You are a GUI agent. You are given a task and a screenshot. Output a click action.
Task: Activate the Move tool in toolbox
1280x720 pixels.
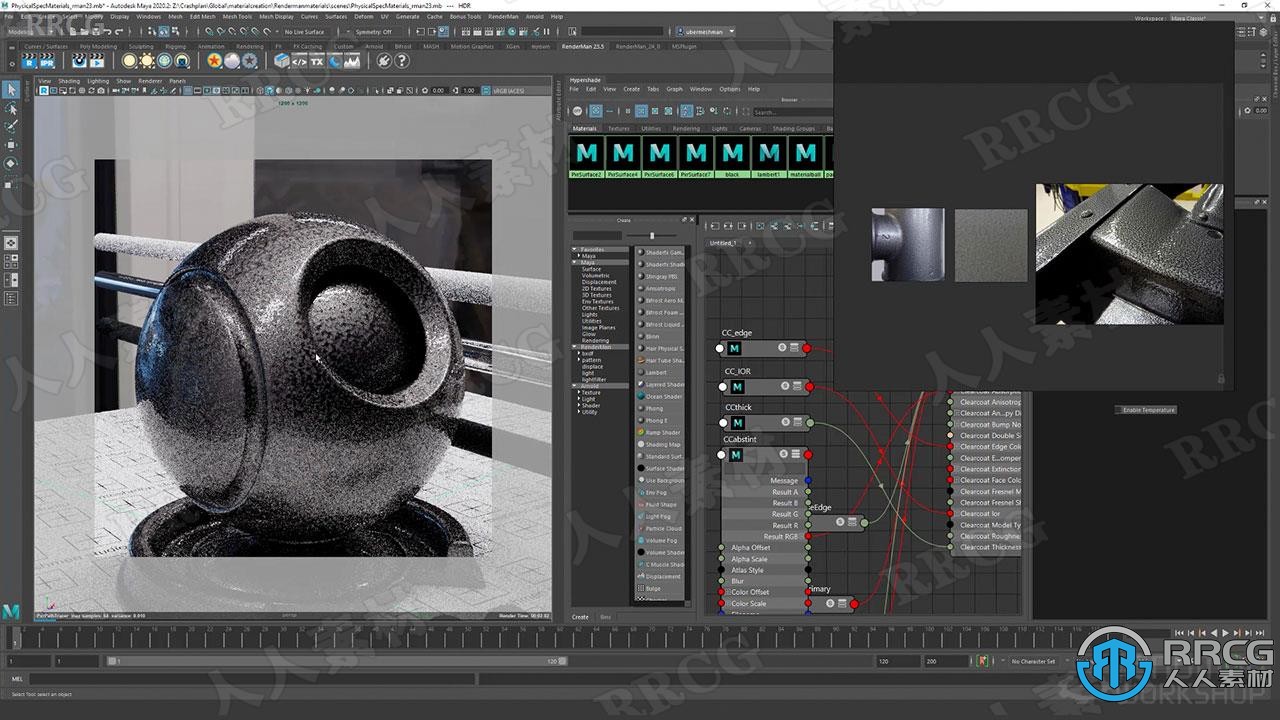click(11, 144)
